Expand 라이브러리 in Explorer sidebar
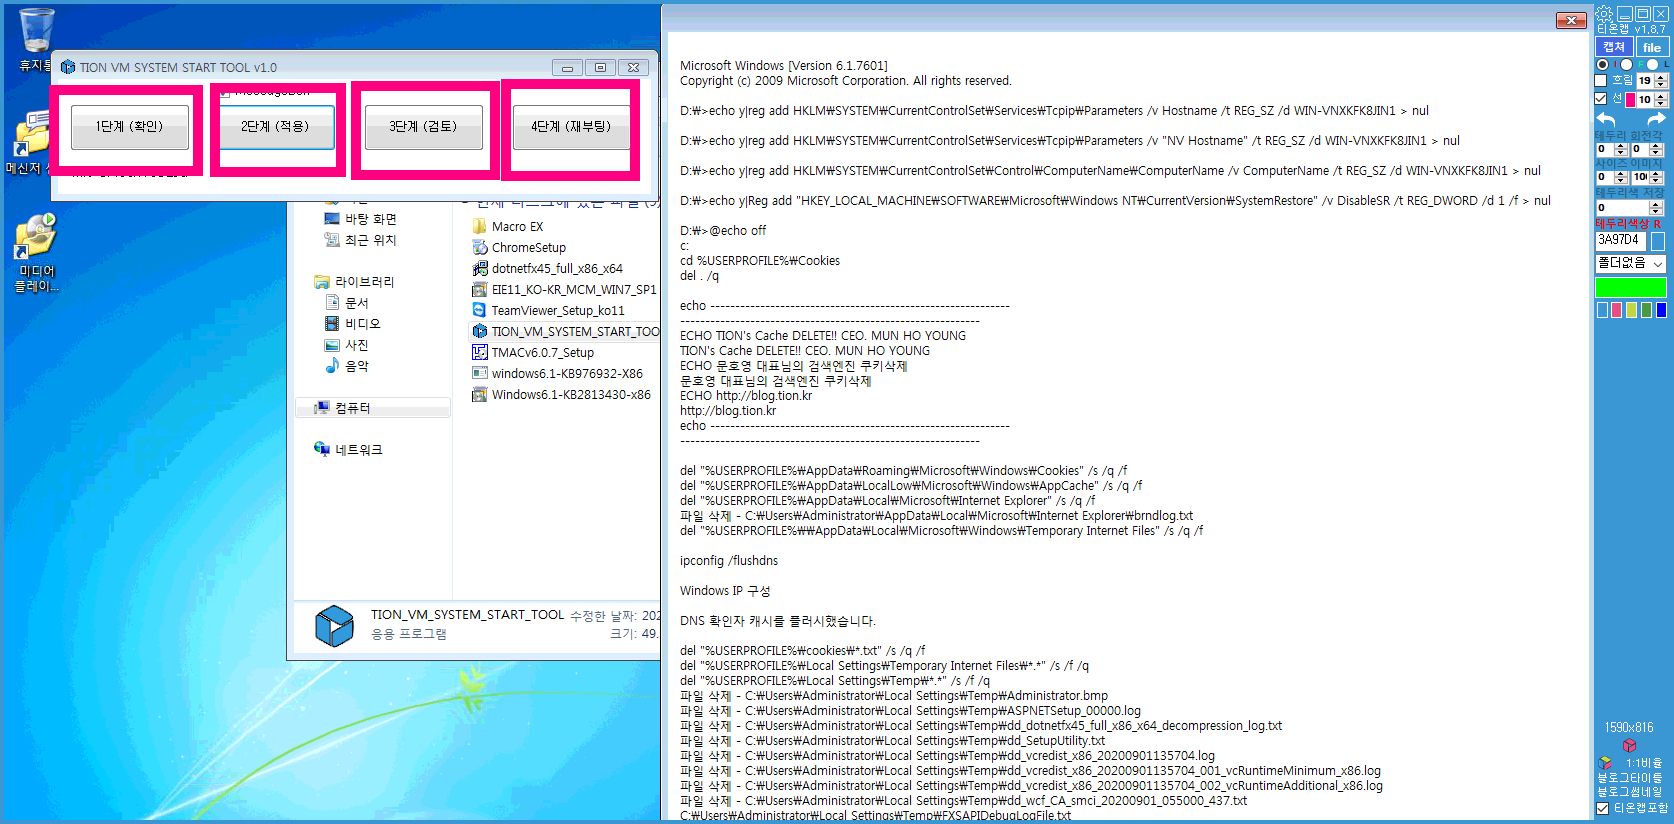 click(354, 282)
